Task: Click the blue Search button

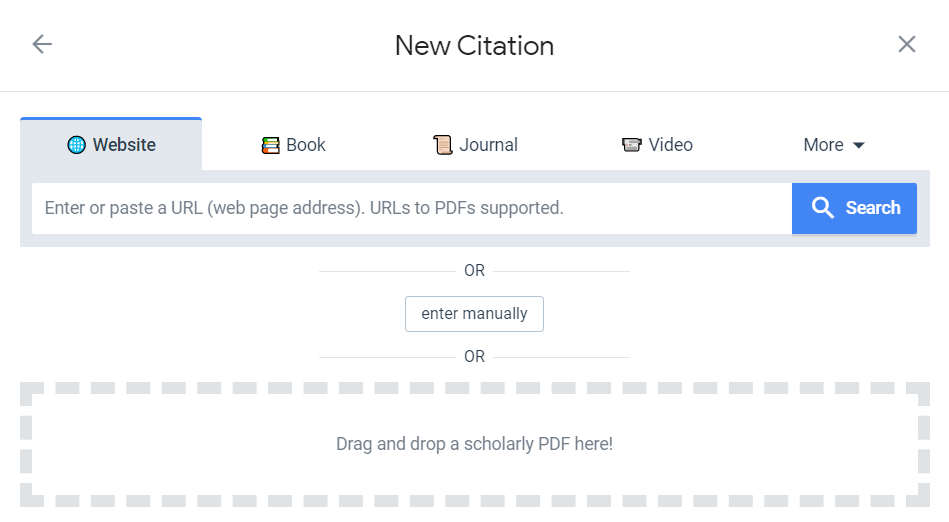Action: click(855, 208)
